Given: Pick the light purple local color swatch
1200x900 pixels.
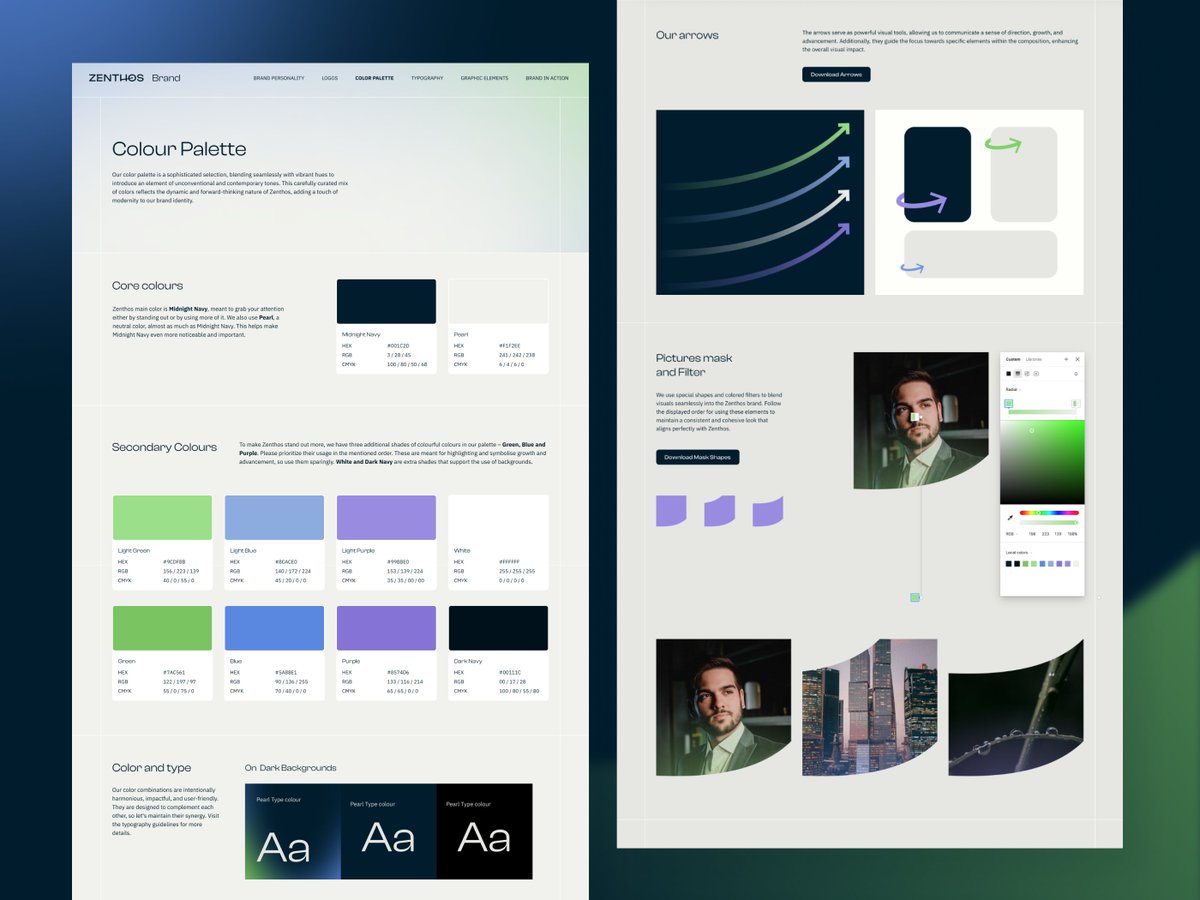Looking at the screenshot, I should click(x=1068, y=564).
